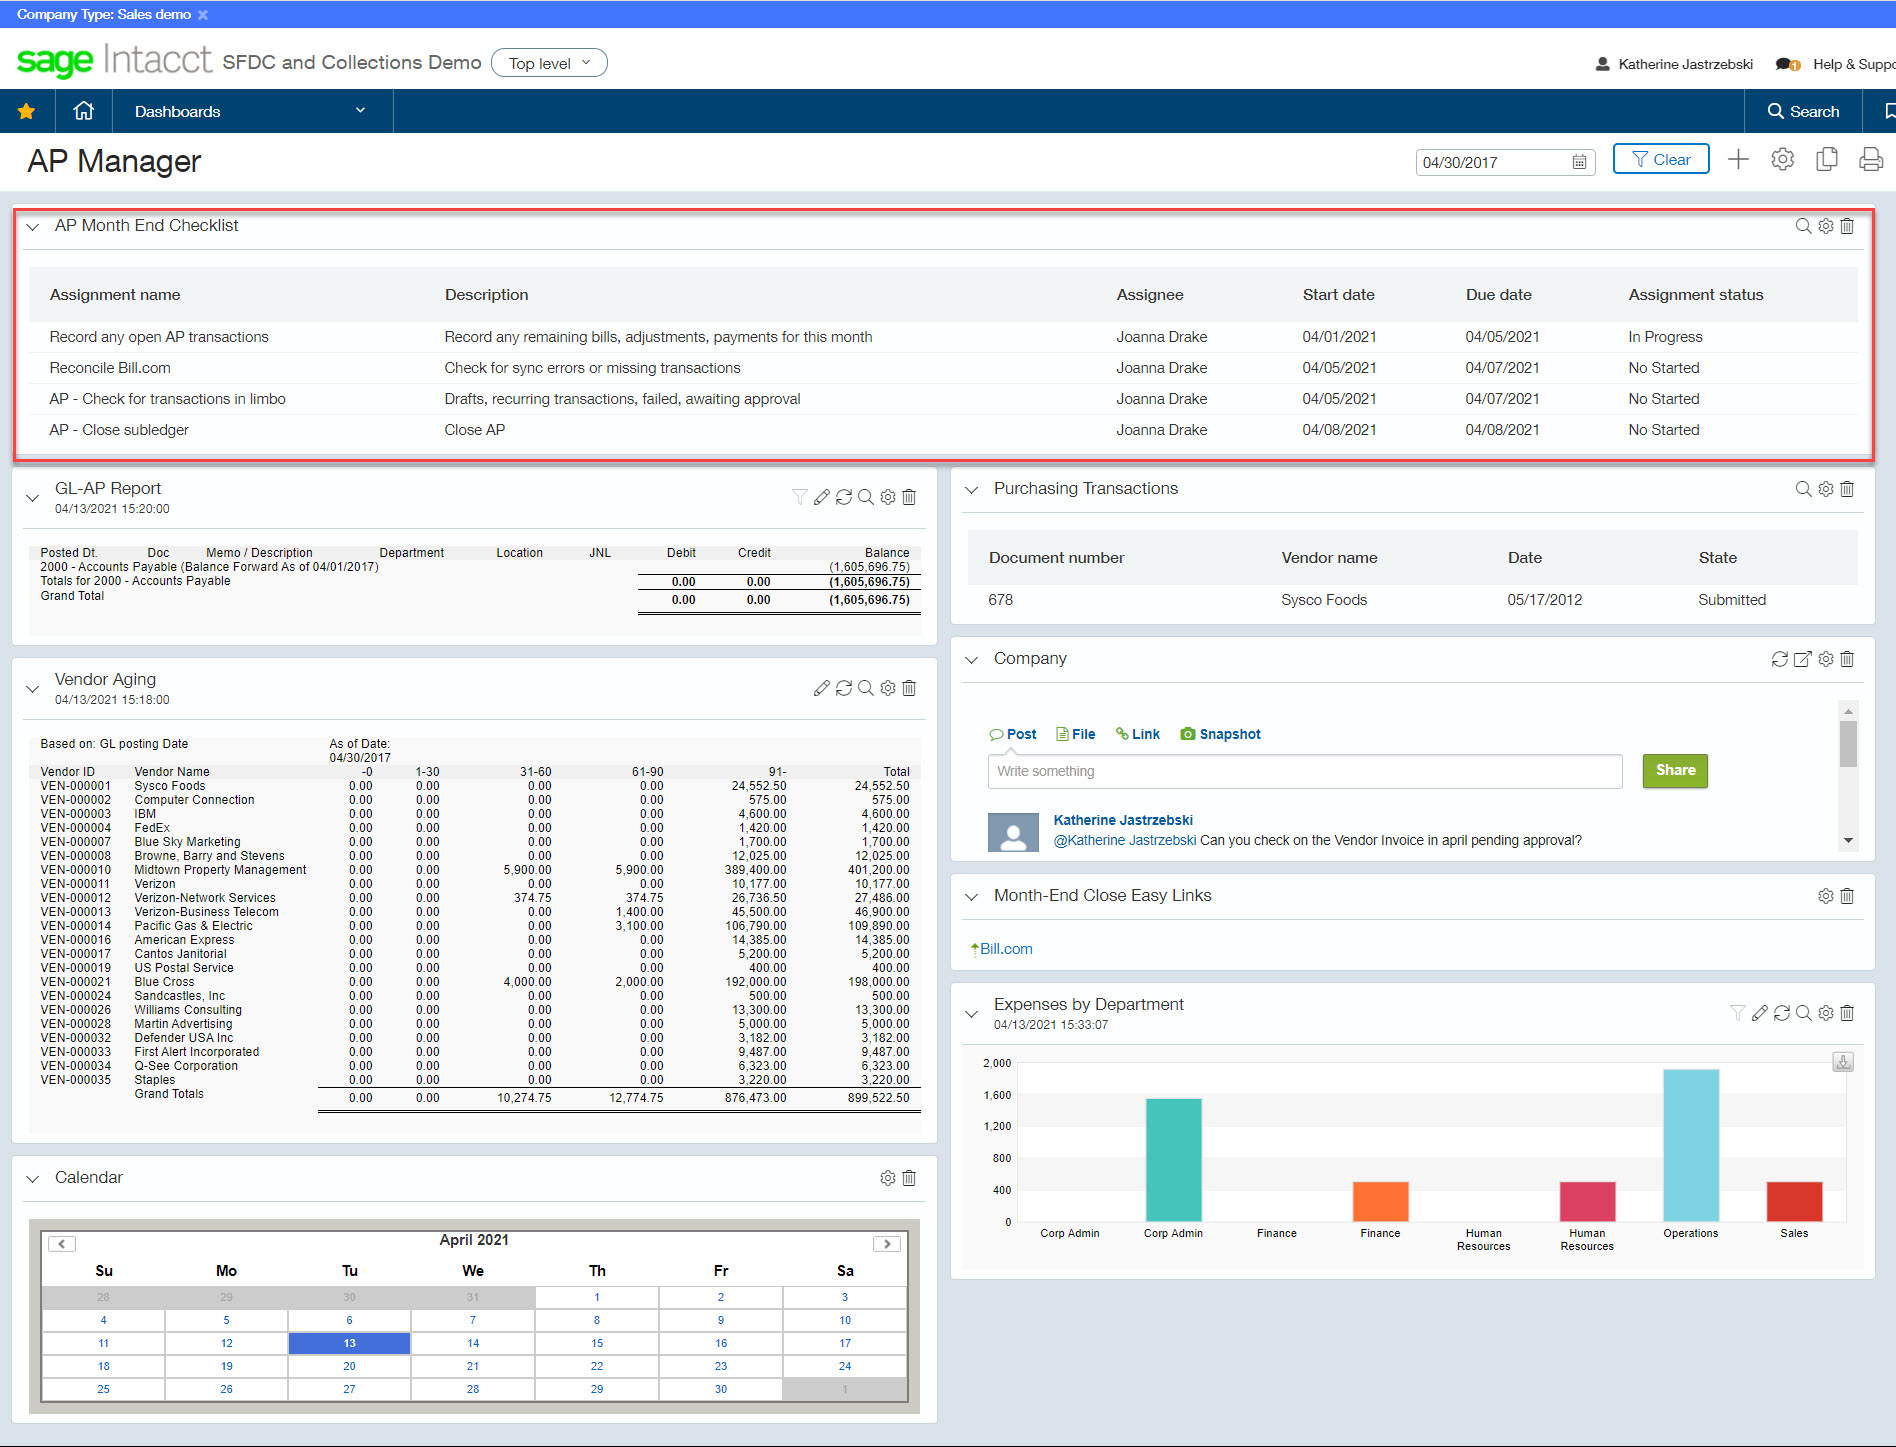Click the Write something text field

tap(1304, 771)
